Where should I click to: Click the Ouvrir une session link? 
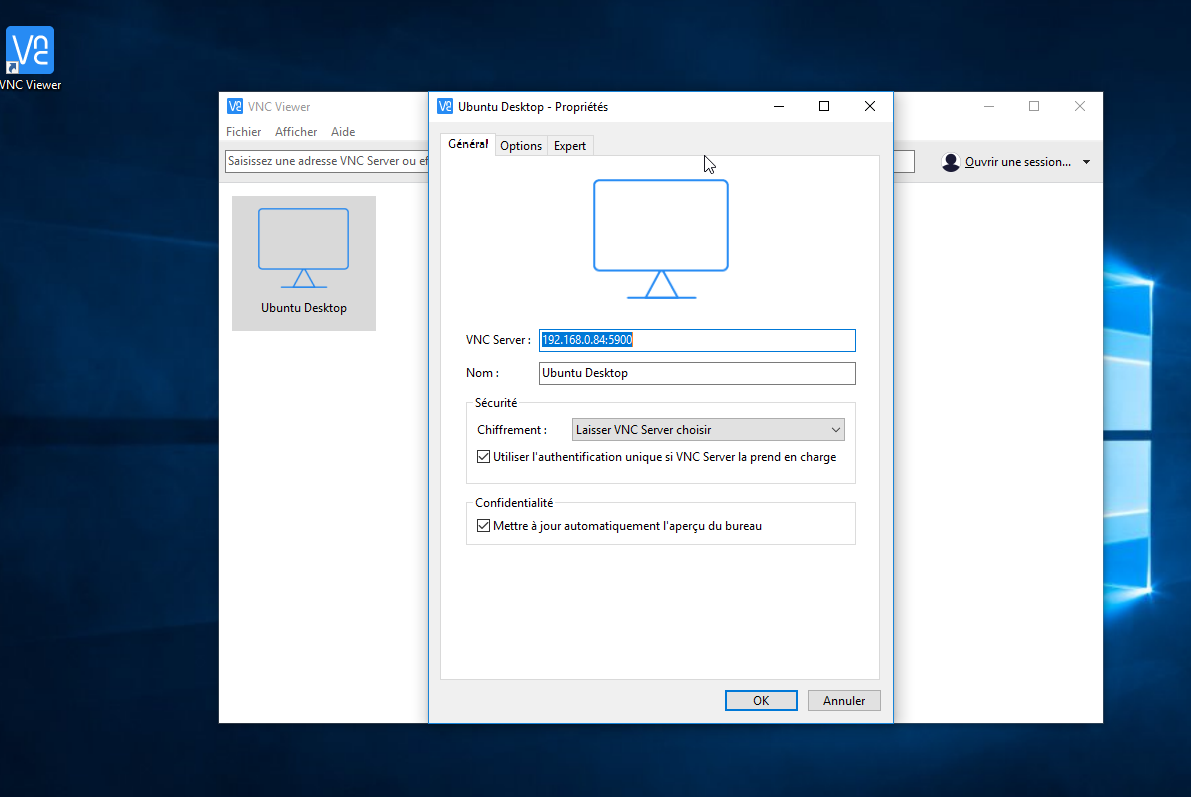1018,162
